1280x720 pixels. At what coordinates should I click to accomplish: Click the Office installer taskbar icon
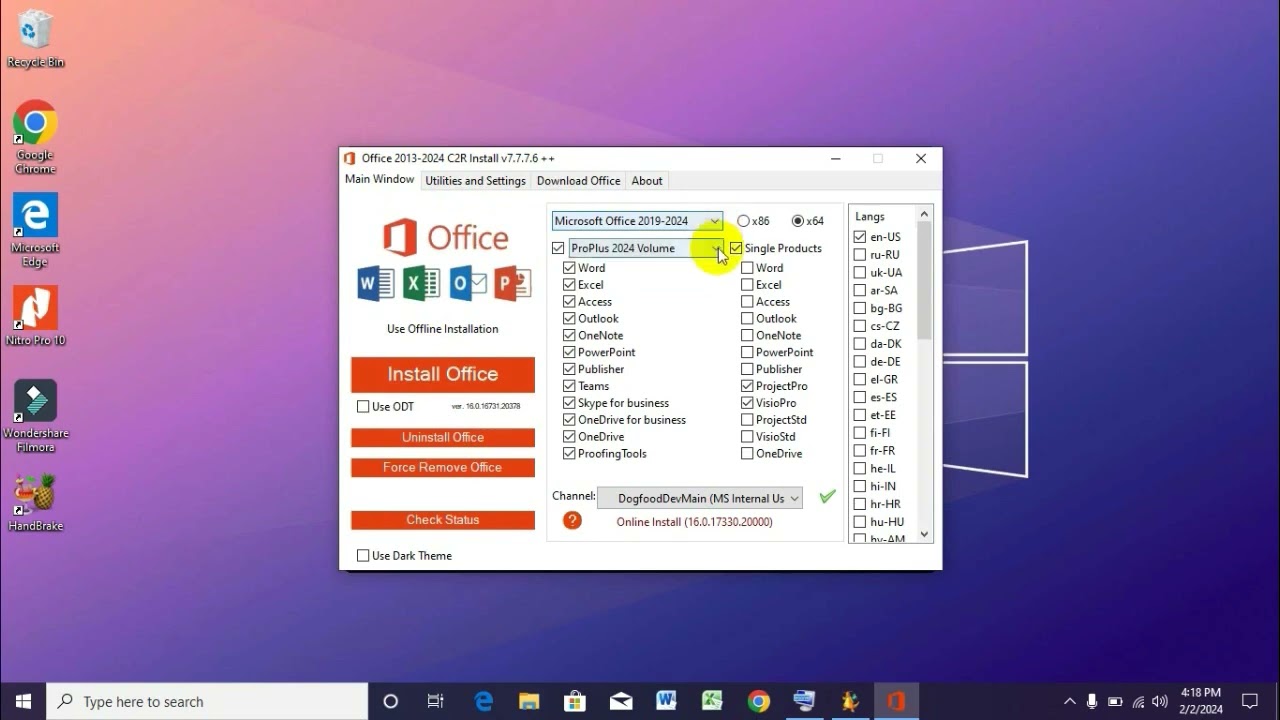(896, 701)
